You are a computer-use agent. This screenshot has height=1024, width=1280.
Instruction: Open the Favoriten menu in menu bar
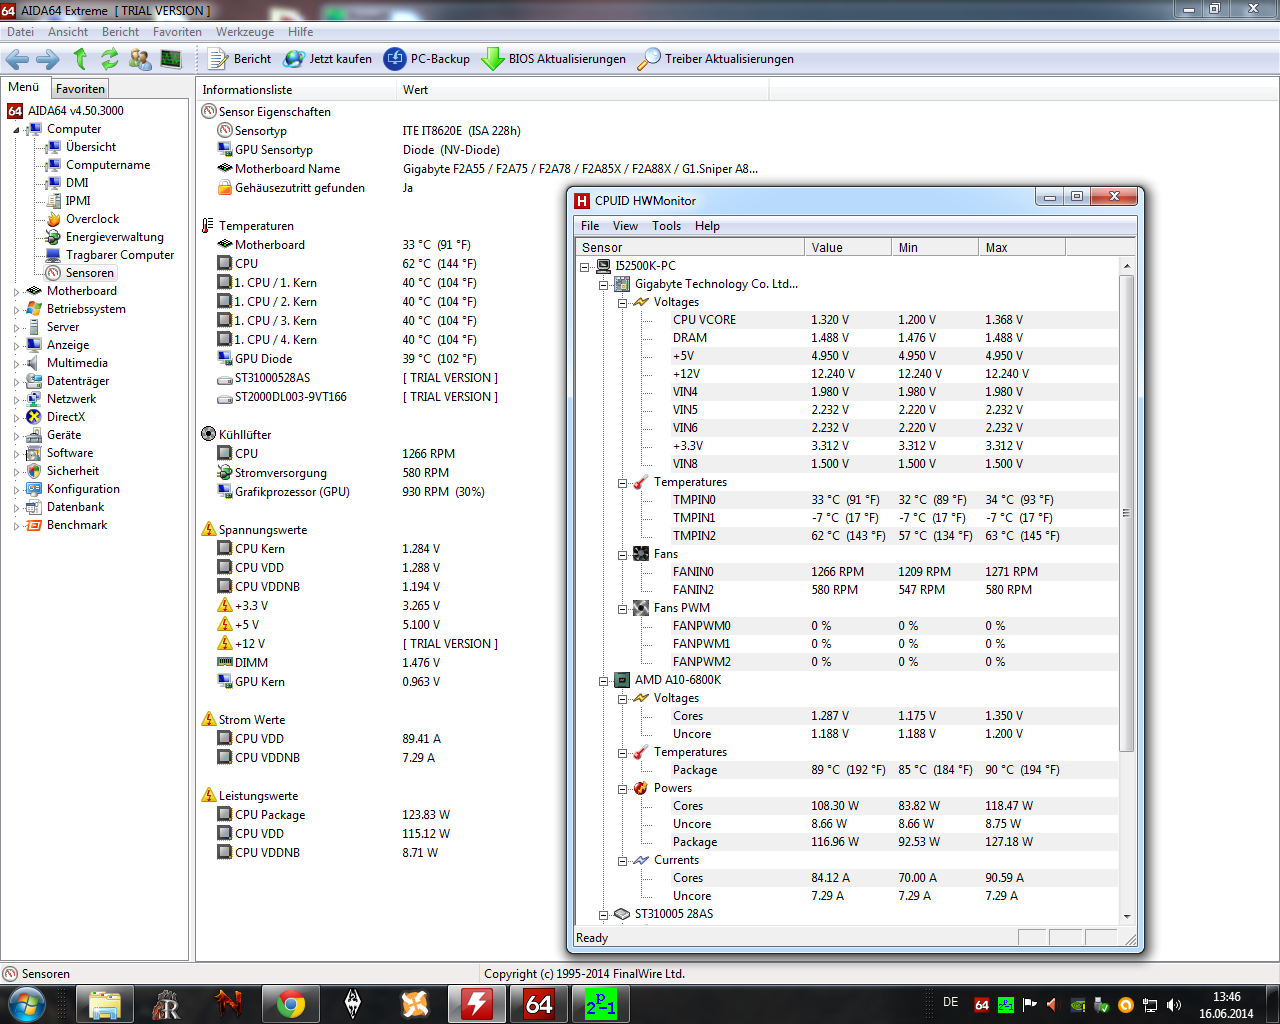(177, 32)
